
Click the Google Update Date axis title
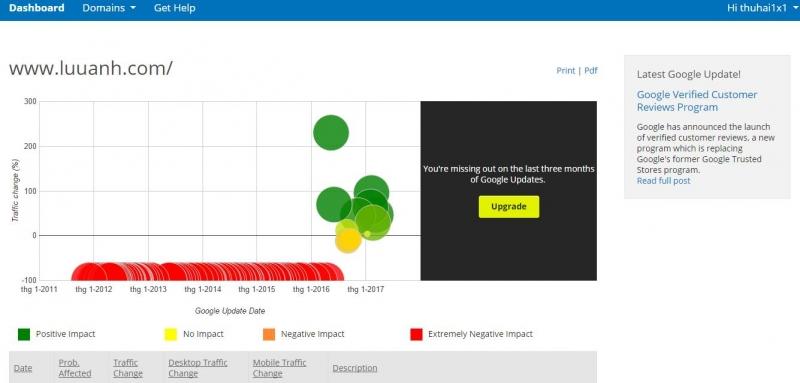click(x=230, y=311)
